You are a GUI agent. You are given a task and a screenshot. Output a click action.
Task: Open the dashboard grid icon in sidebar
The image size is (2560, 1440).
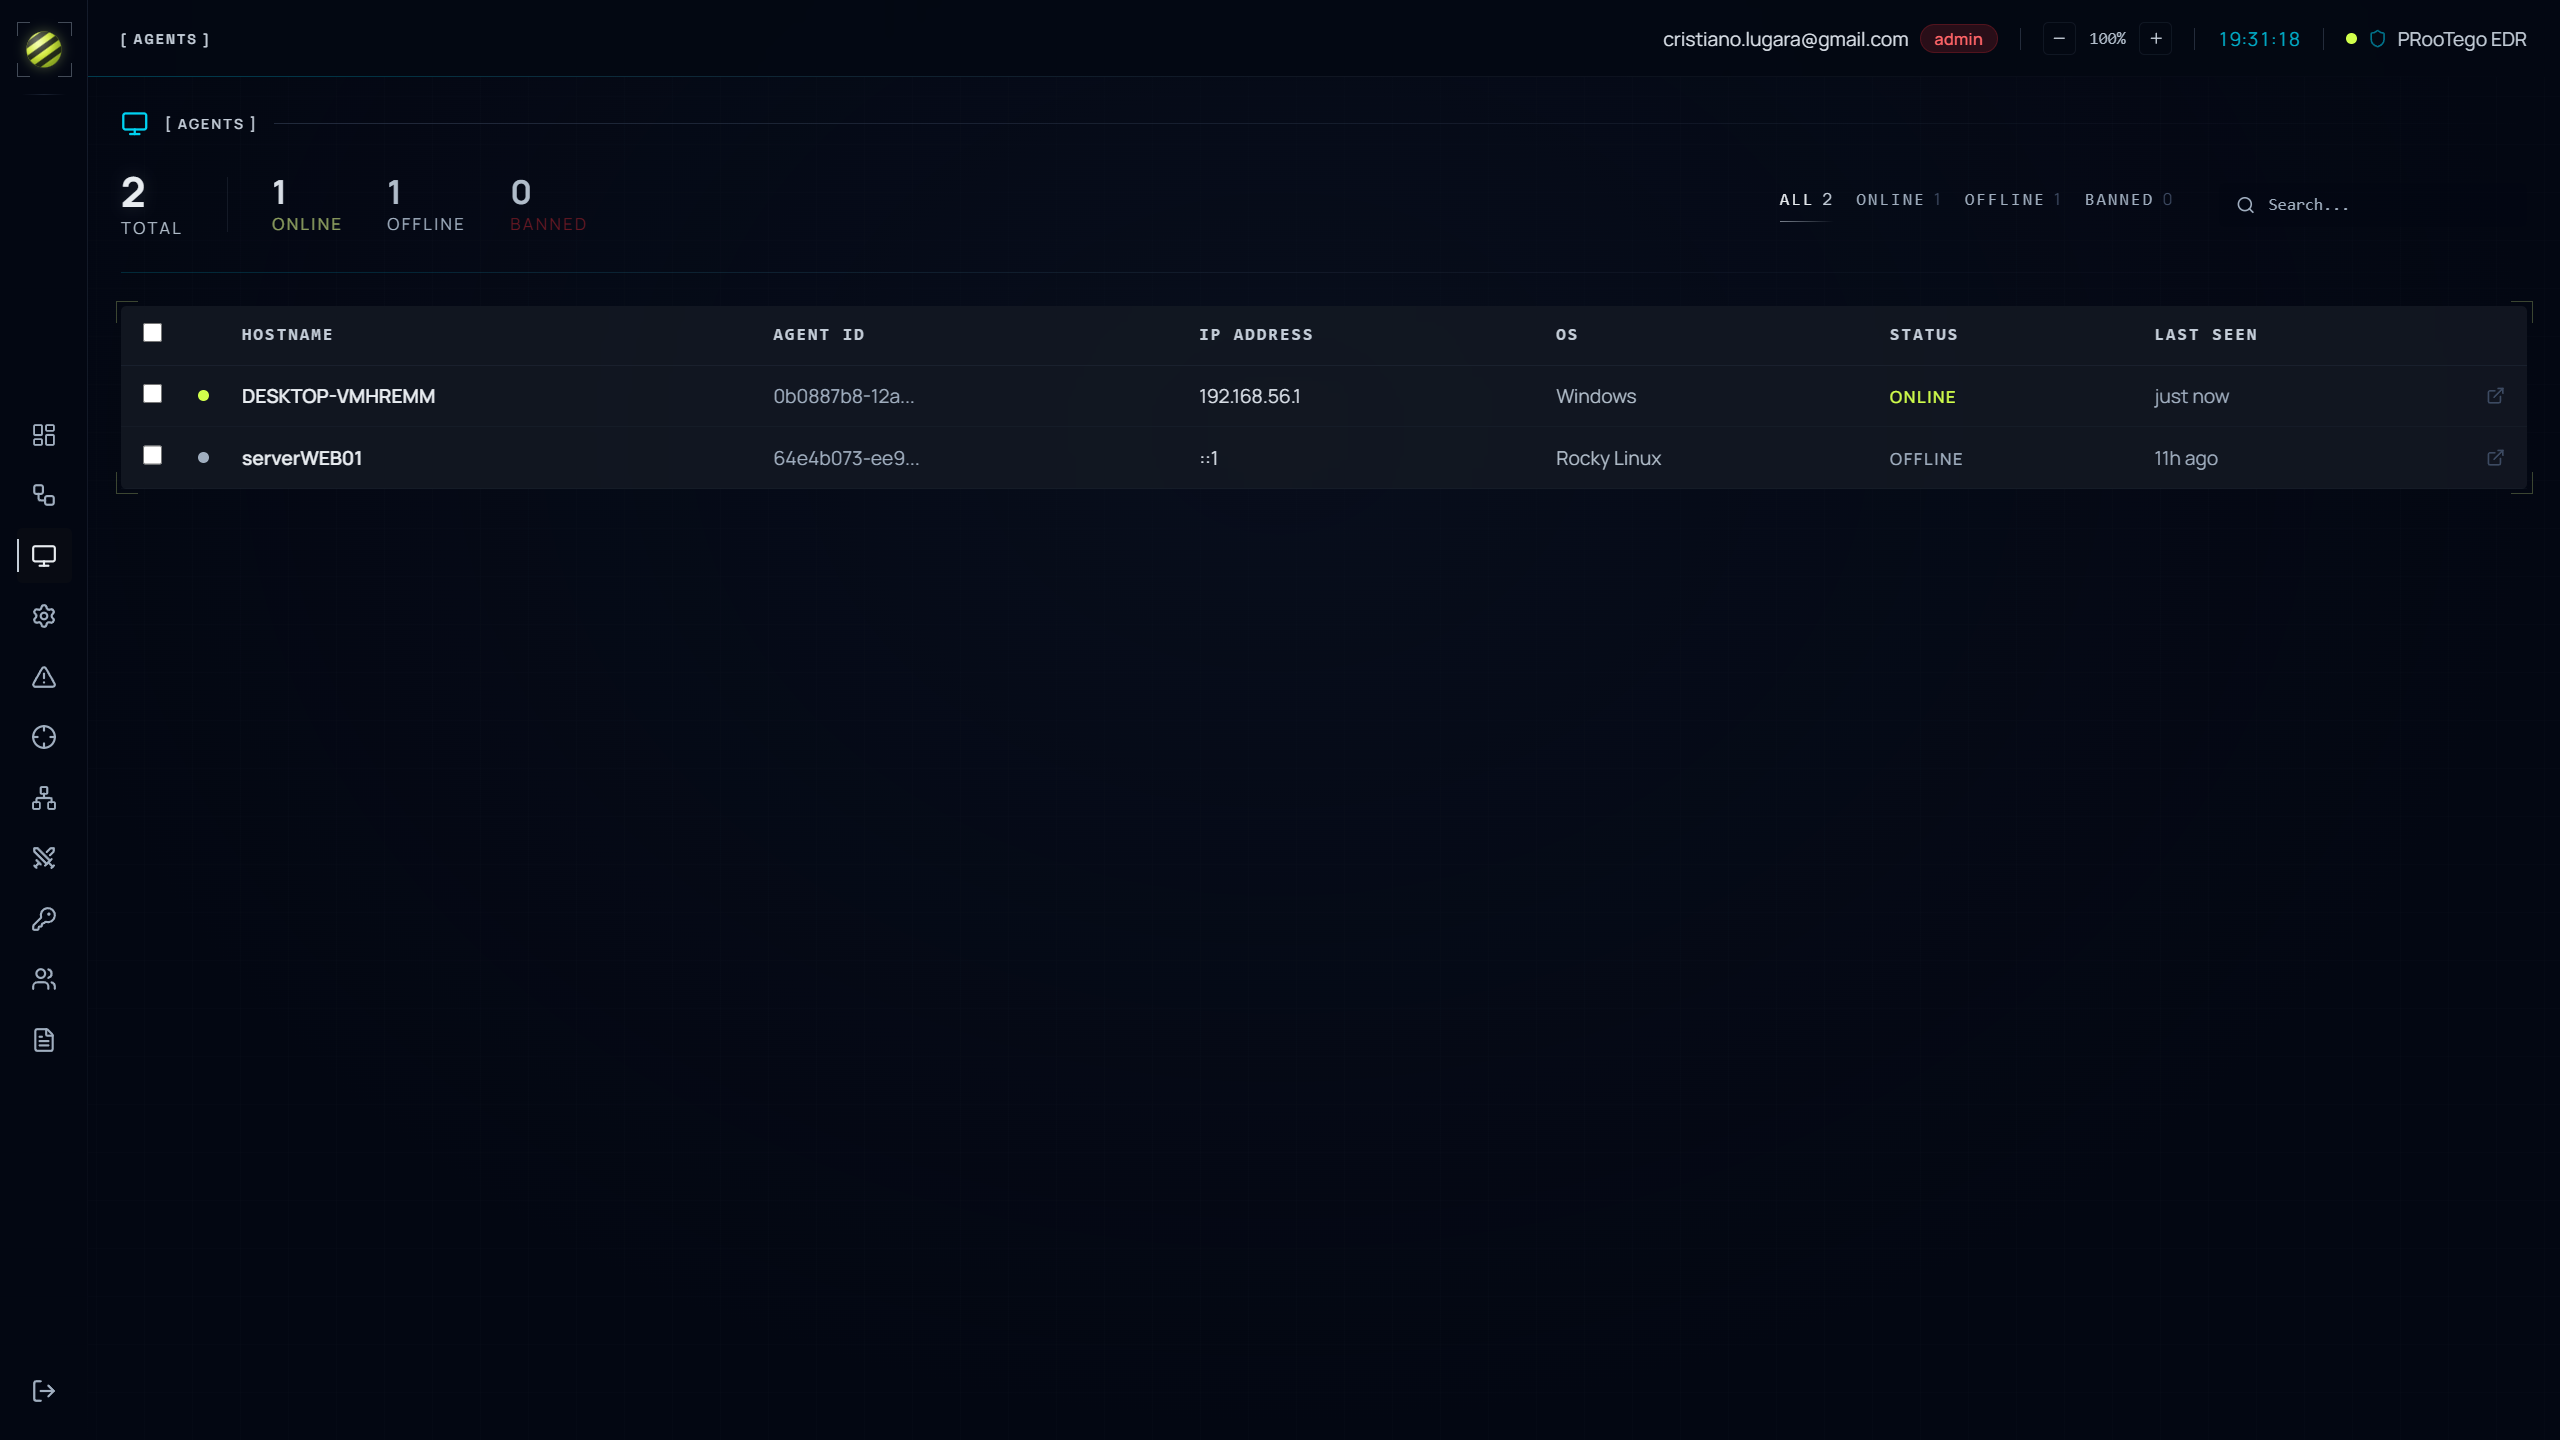click(x=44, y=435)
